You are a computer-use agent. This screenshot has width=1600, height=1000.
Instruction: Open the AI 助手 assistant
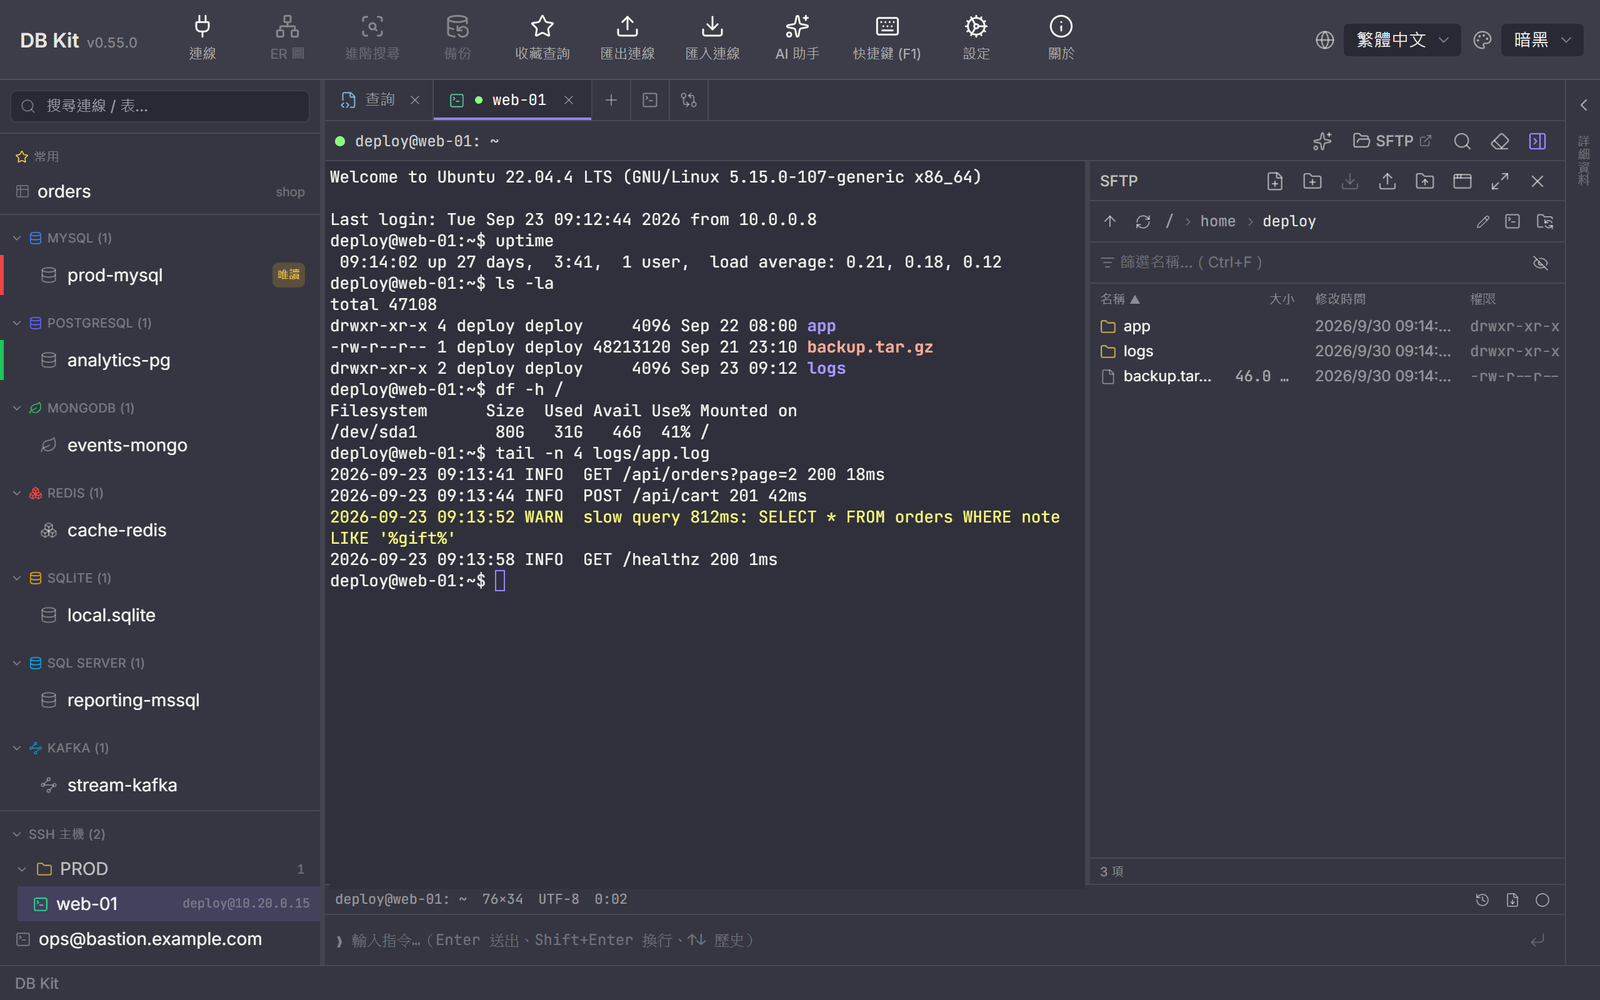tap(797, 39)
